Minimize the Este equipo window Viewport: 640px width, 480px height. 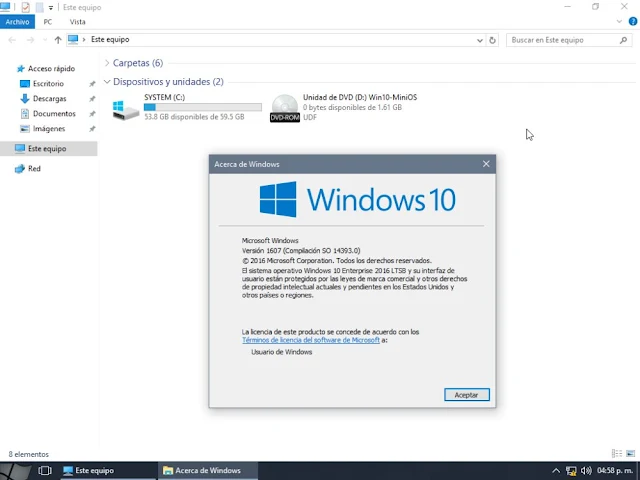[x=567, y=7]
